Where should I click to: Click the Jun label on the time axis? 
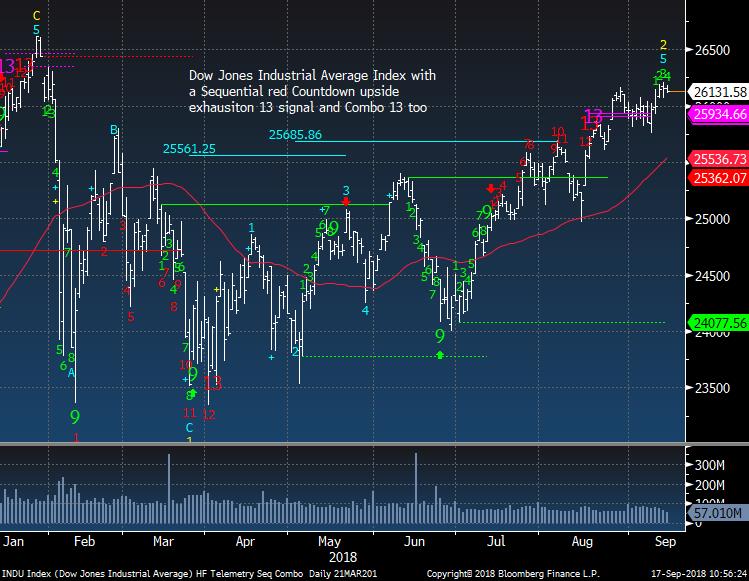click(414, 541)
